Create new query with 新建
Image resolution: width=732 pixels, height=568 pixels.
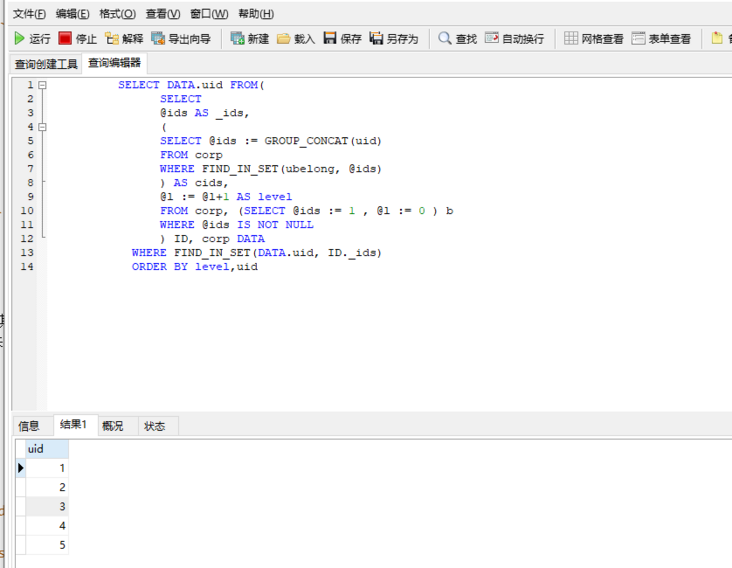click(x=250, y=39)
